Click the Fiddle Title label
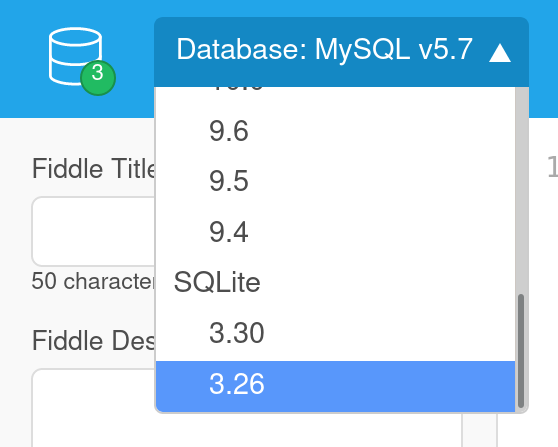 [x=94, y=168]
